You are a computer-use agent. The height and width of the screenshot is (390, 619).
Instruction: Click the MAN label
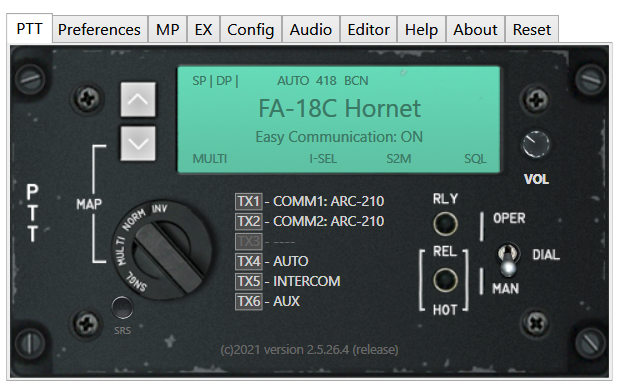click(506, 289)
